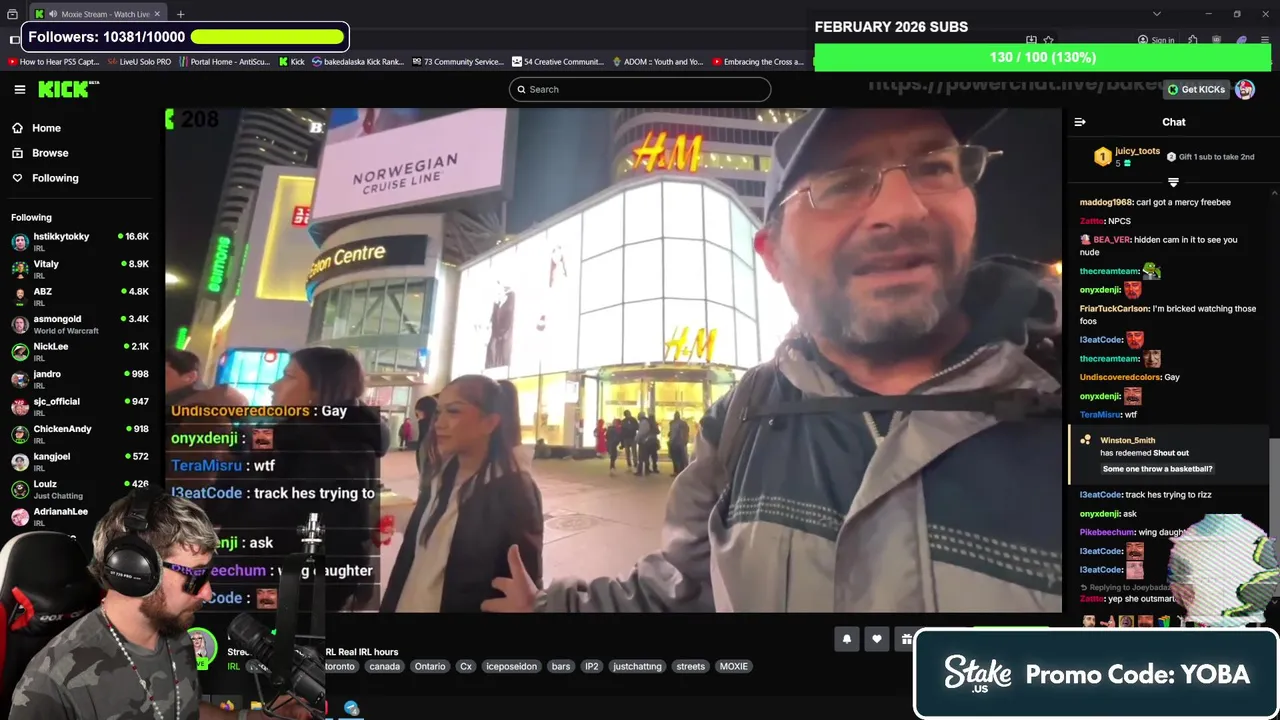Click juicy_toots in the leaderboard
1280x720 pixels.
(x=1137, y=151)
